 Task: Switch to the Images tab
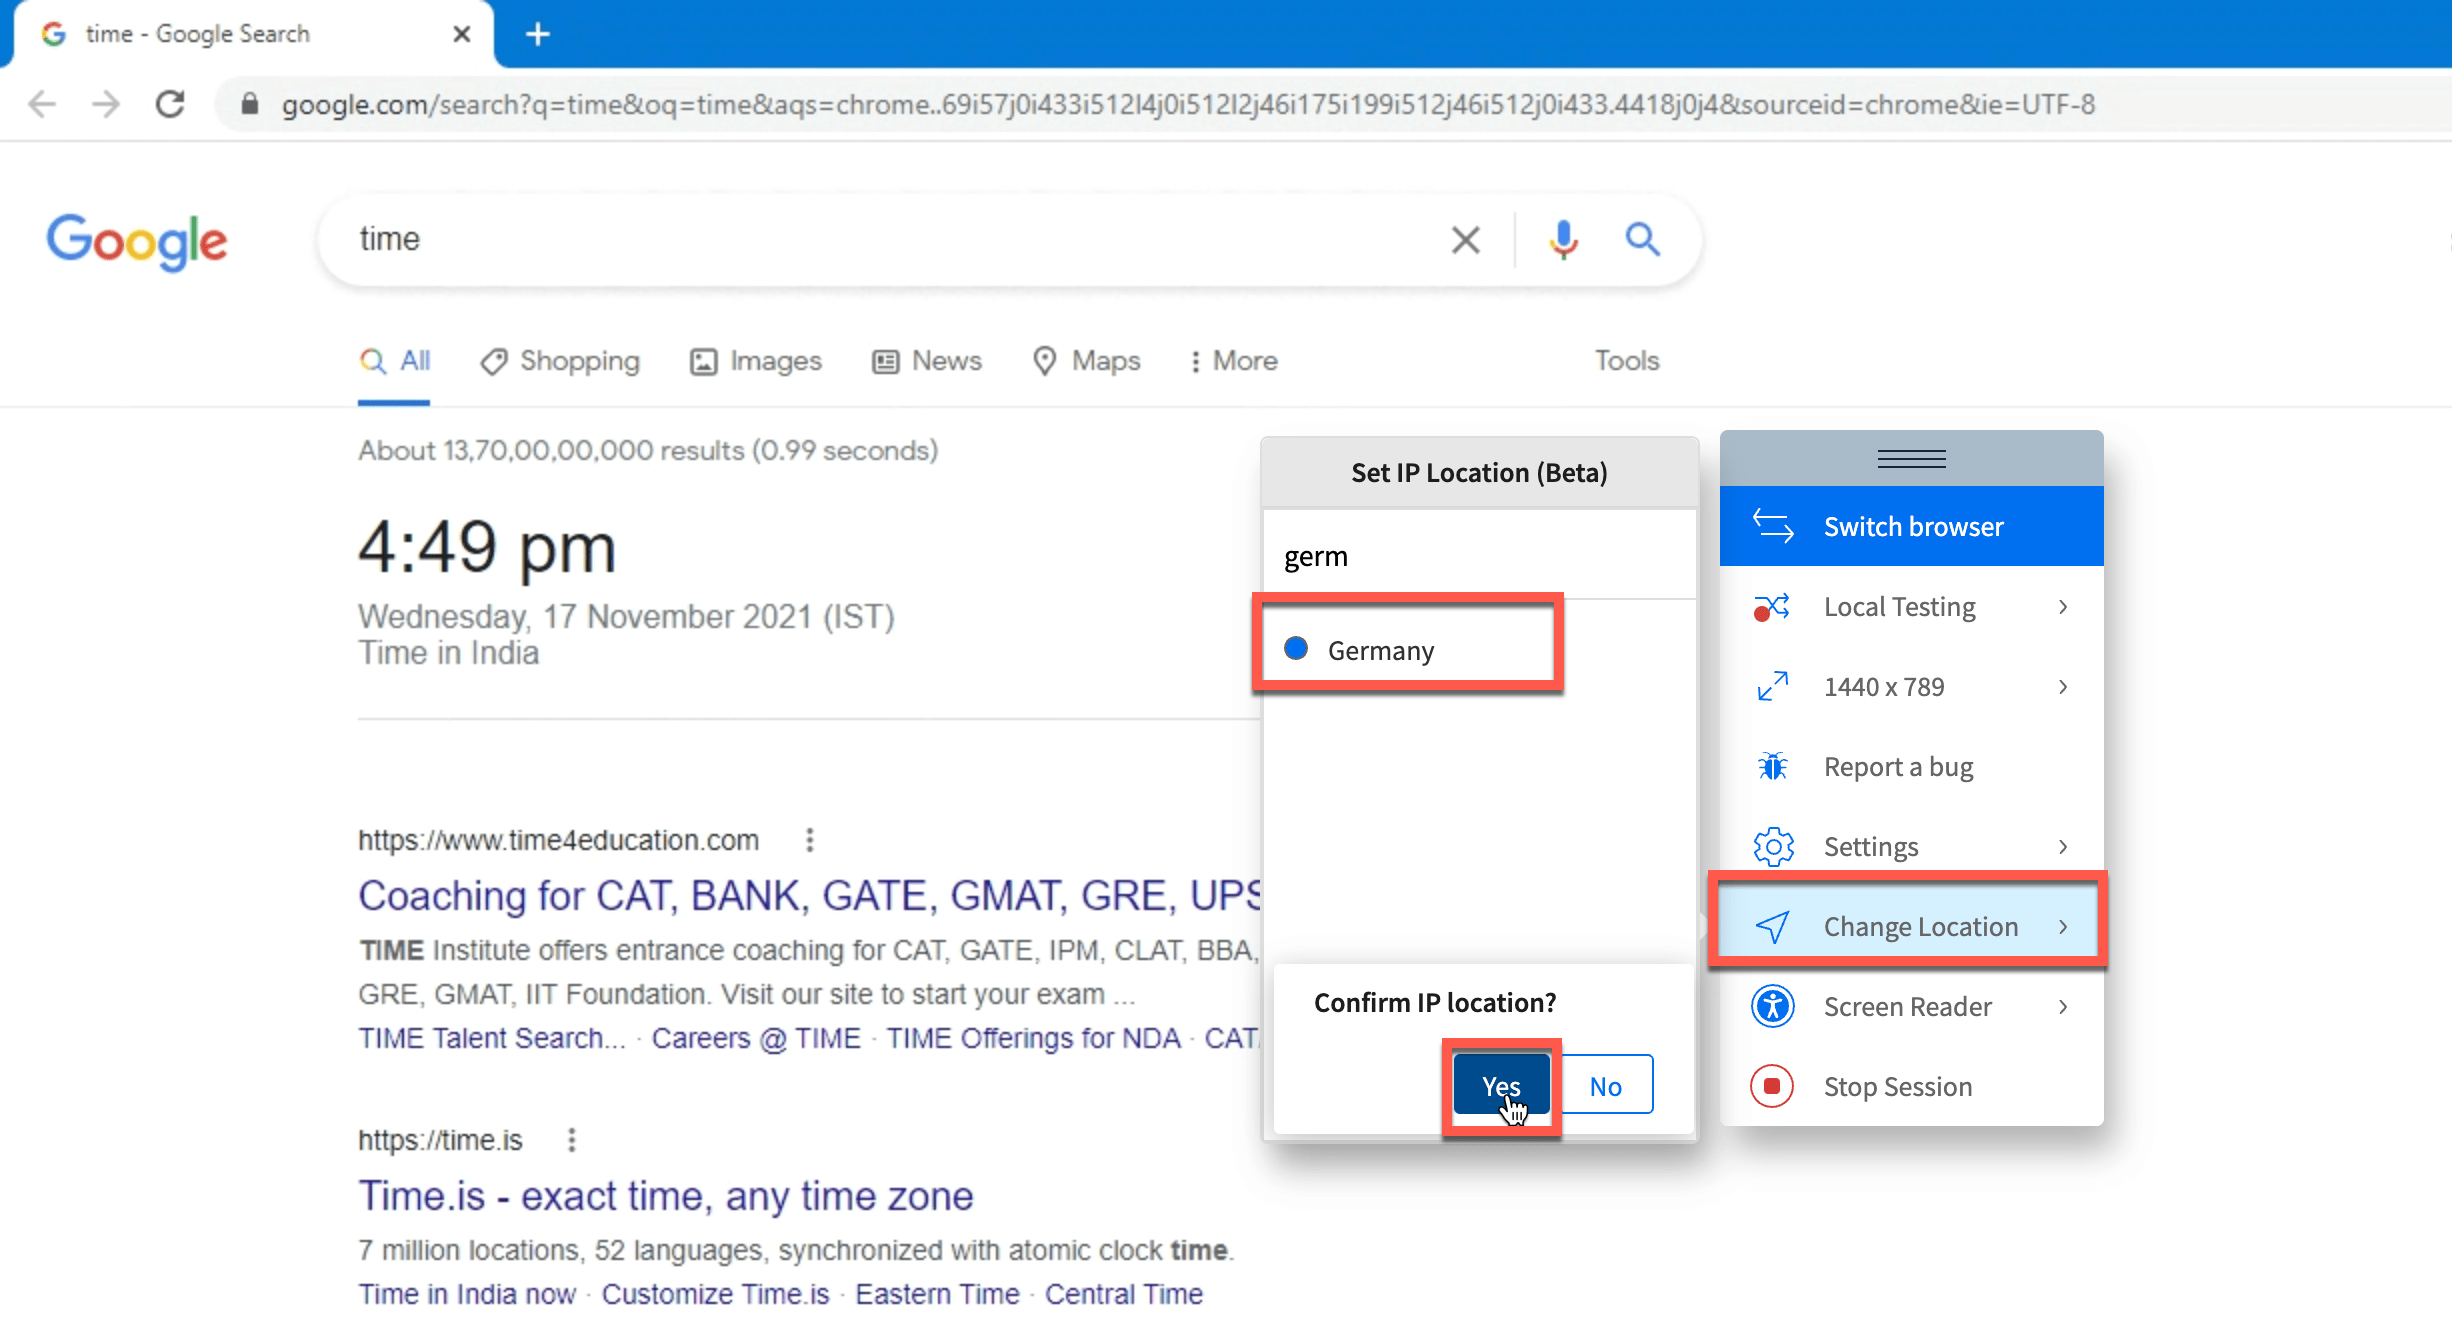pos(775,361)
